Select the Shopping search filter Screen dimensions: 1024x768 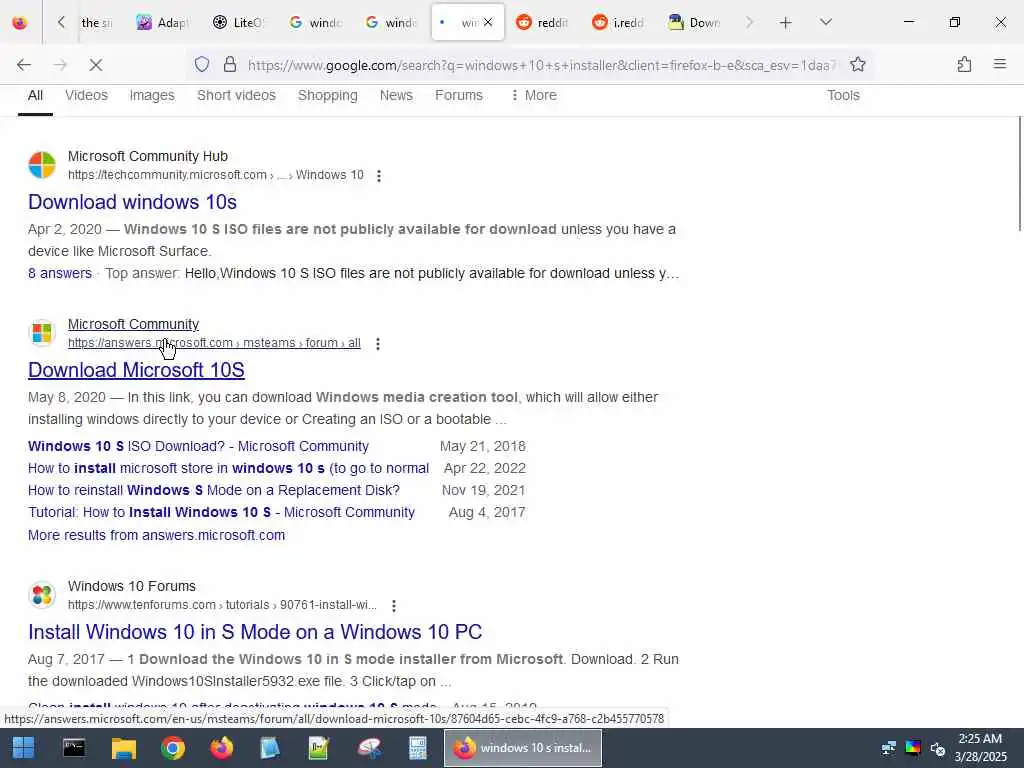pyautogui.click(x=328, y=95)
